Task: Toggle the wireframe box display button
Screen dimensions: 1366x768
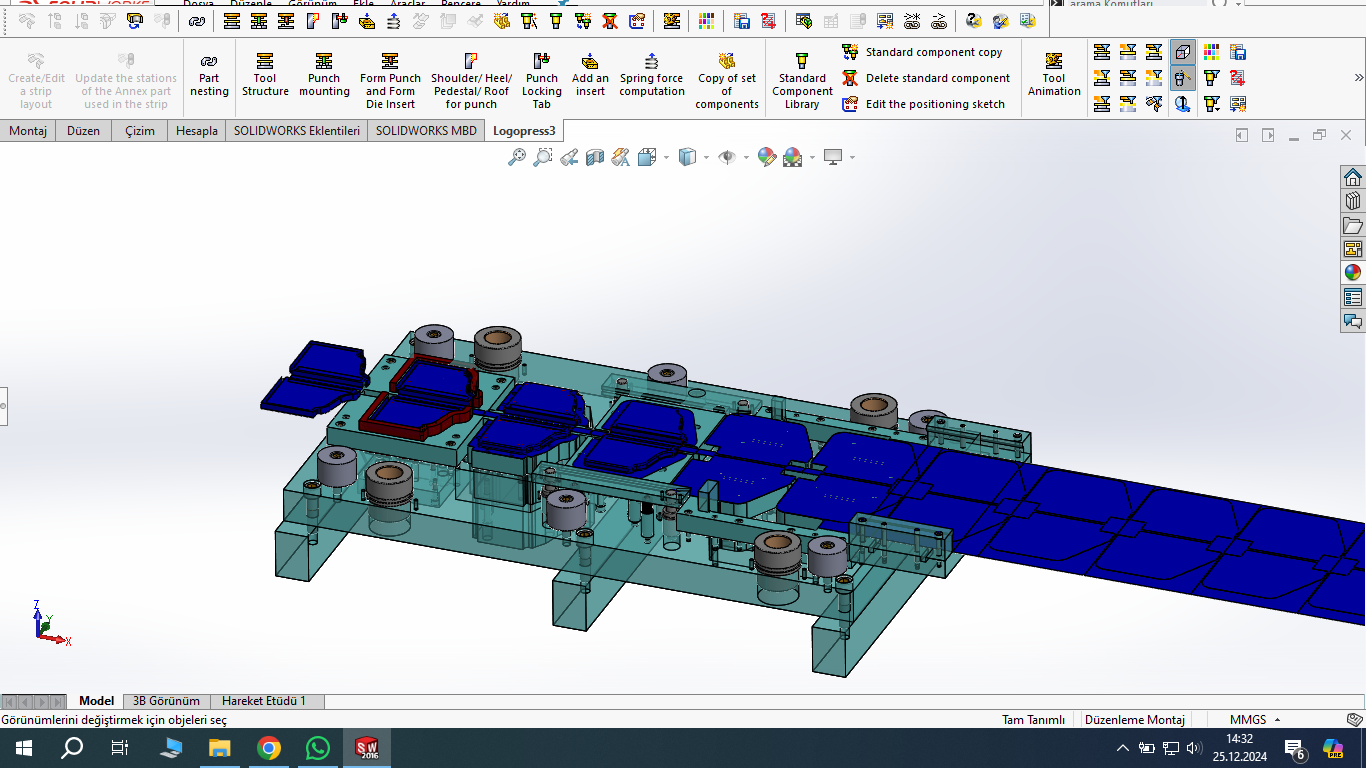Action: tap(1183, 52)
